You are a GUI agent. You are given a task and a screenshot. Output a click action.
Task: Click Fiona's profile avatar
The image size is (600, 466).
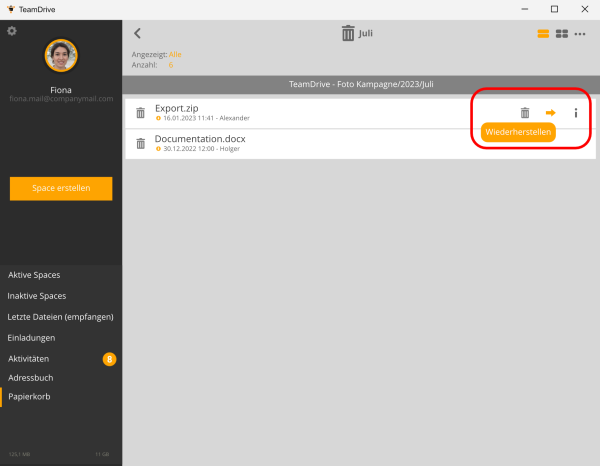(x=61, y=55)
